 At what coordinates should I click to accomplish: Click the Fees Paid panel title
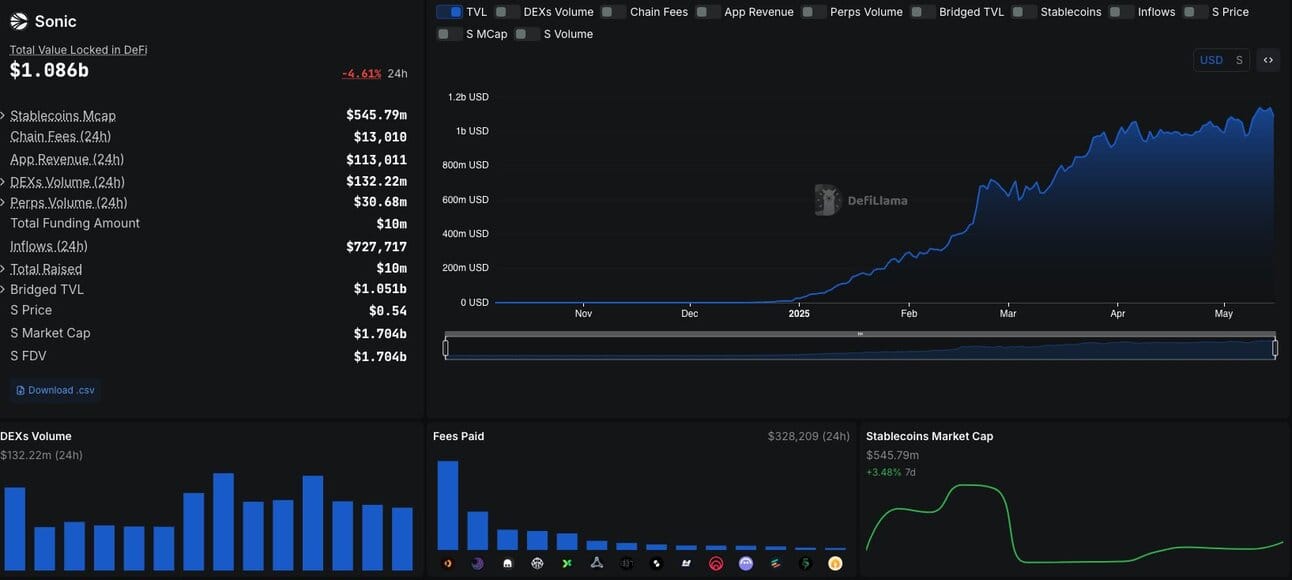click(x=458, y=436)
